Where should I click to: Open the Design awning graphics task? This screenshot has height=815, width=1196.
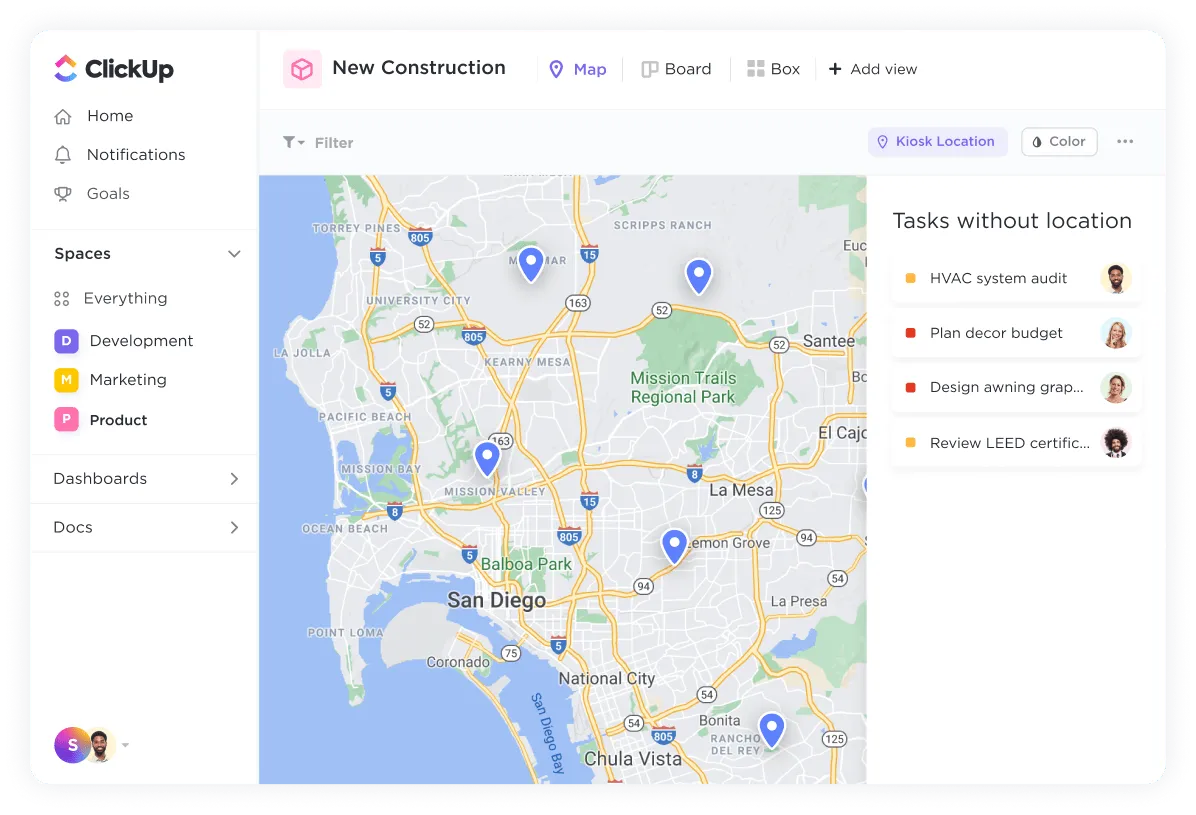(1016, 388)
